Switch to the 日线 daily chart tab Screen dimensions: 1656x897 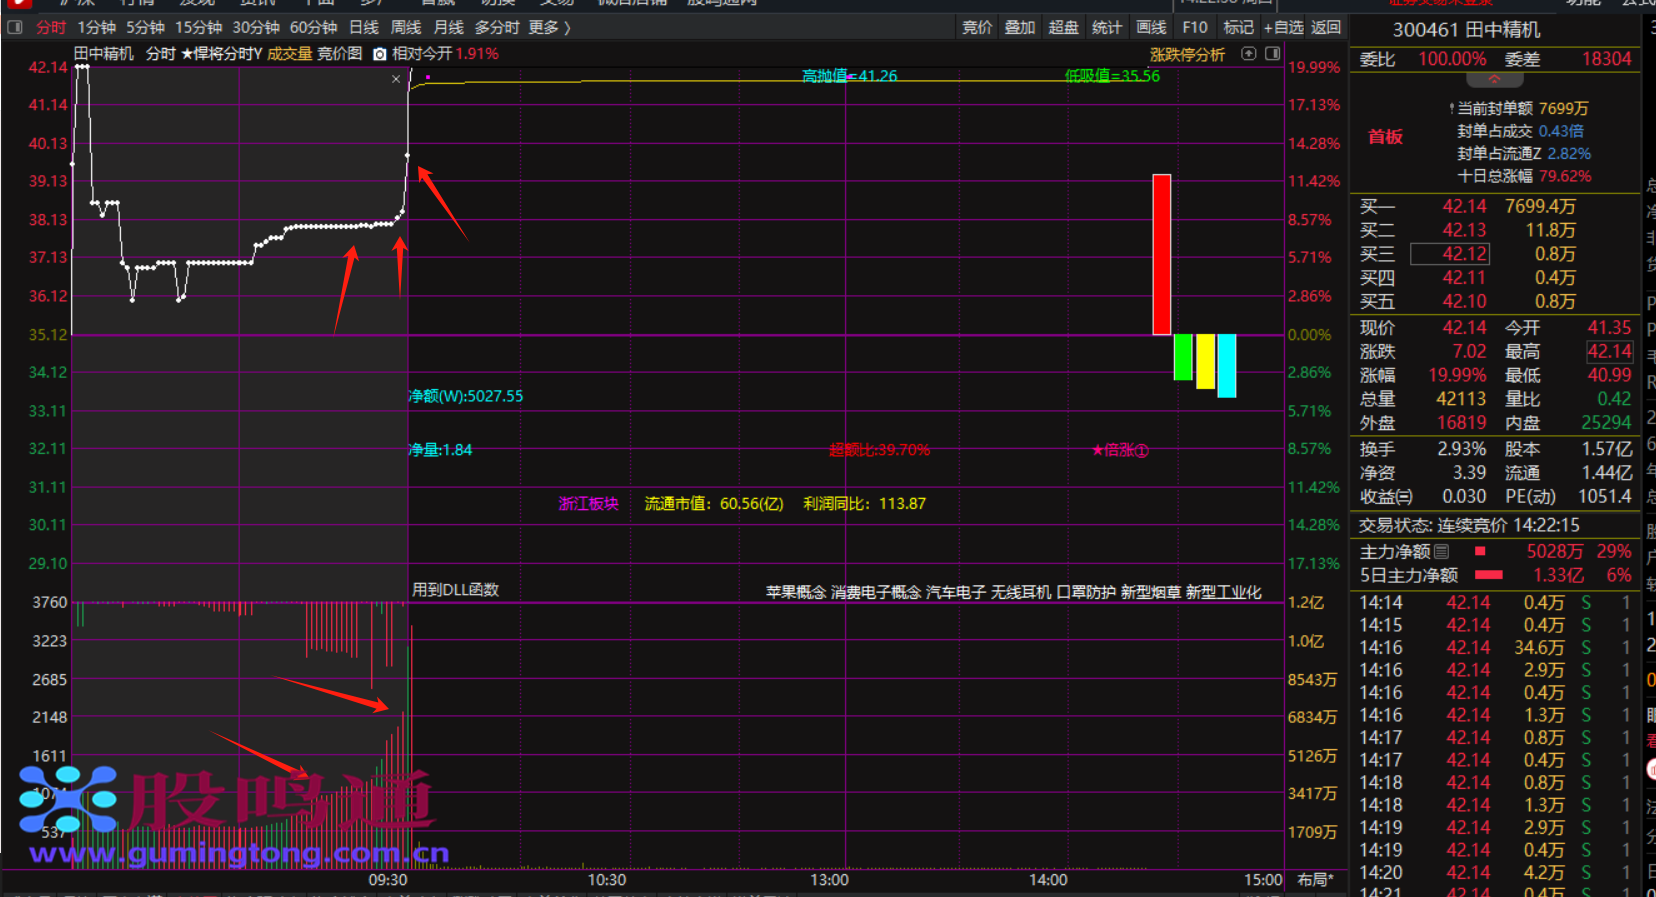(x=364, y=27)
